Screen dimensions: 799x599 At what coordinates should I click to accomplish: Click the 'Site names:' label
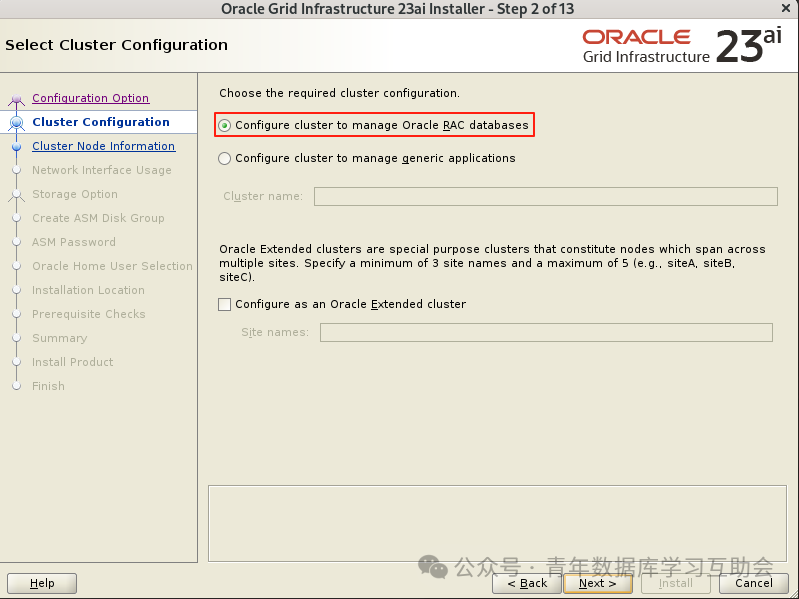275,332
